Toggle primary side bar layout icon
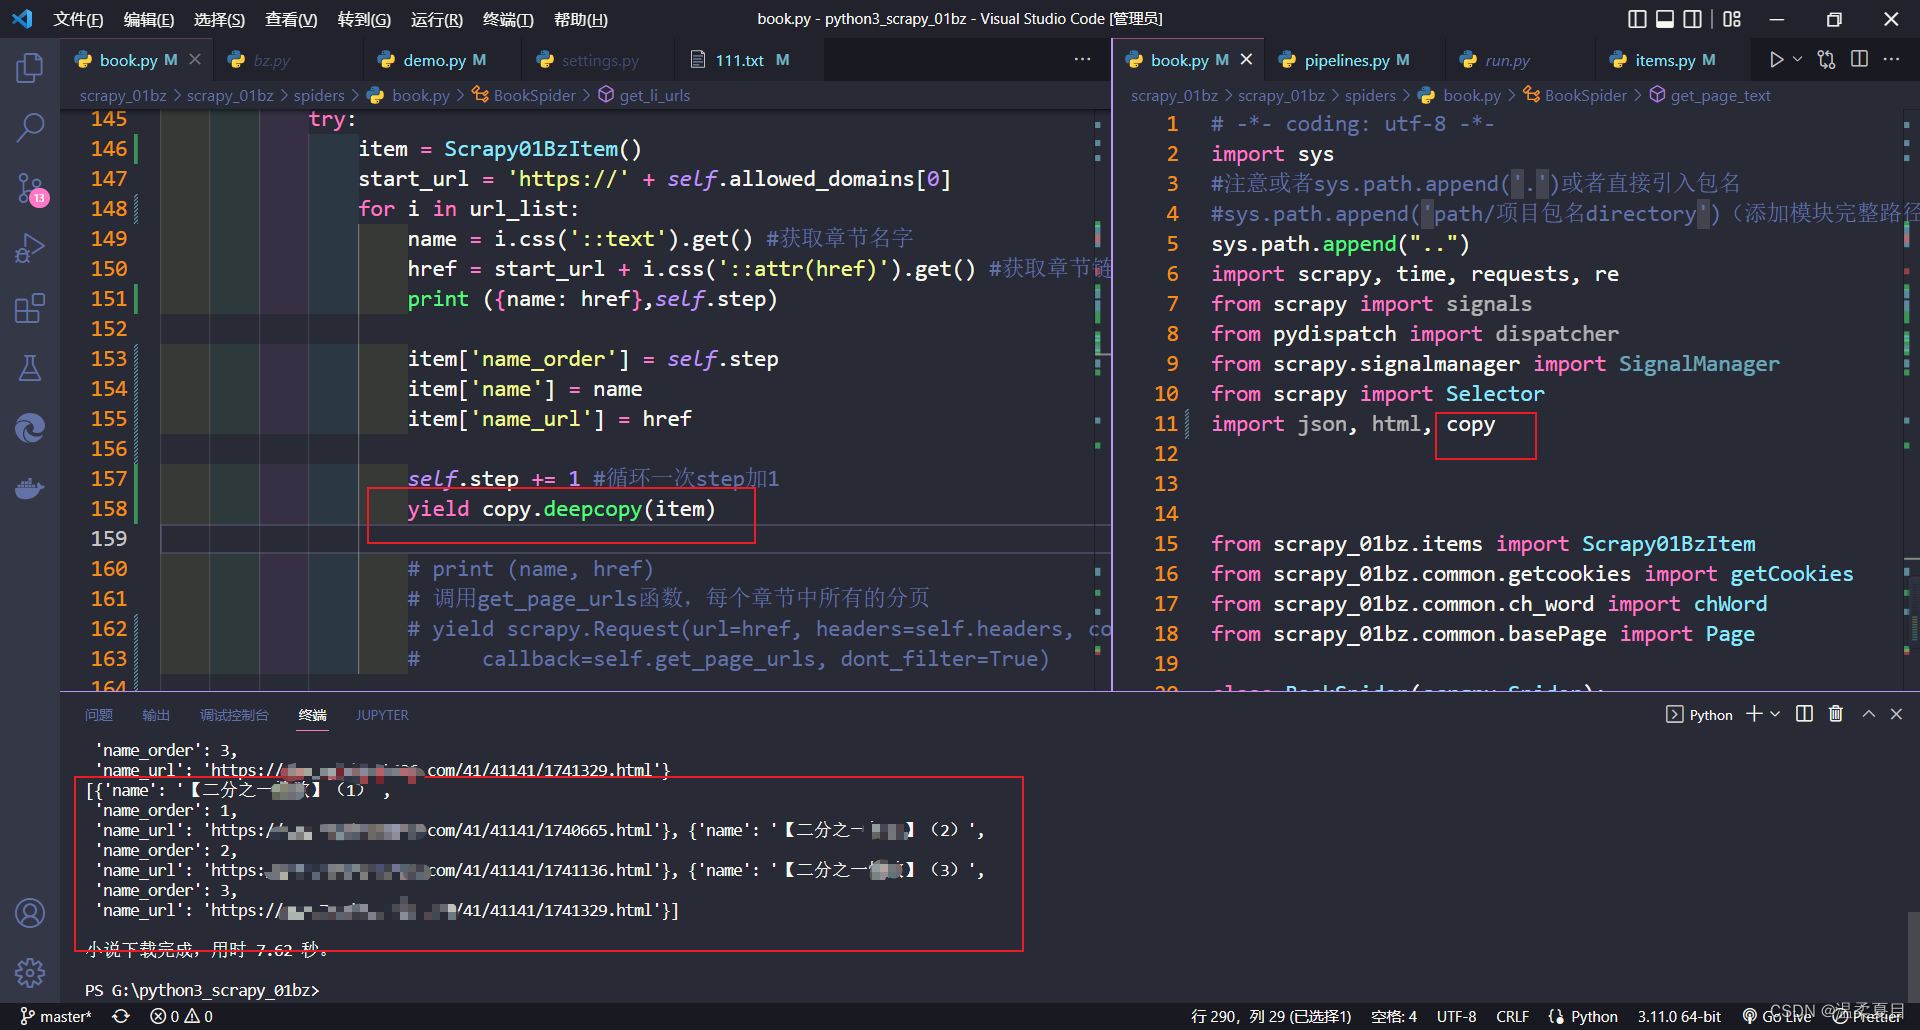The width and height of the screenshot is (1920, 1030). [1637, 19]
